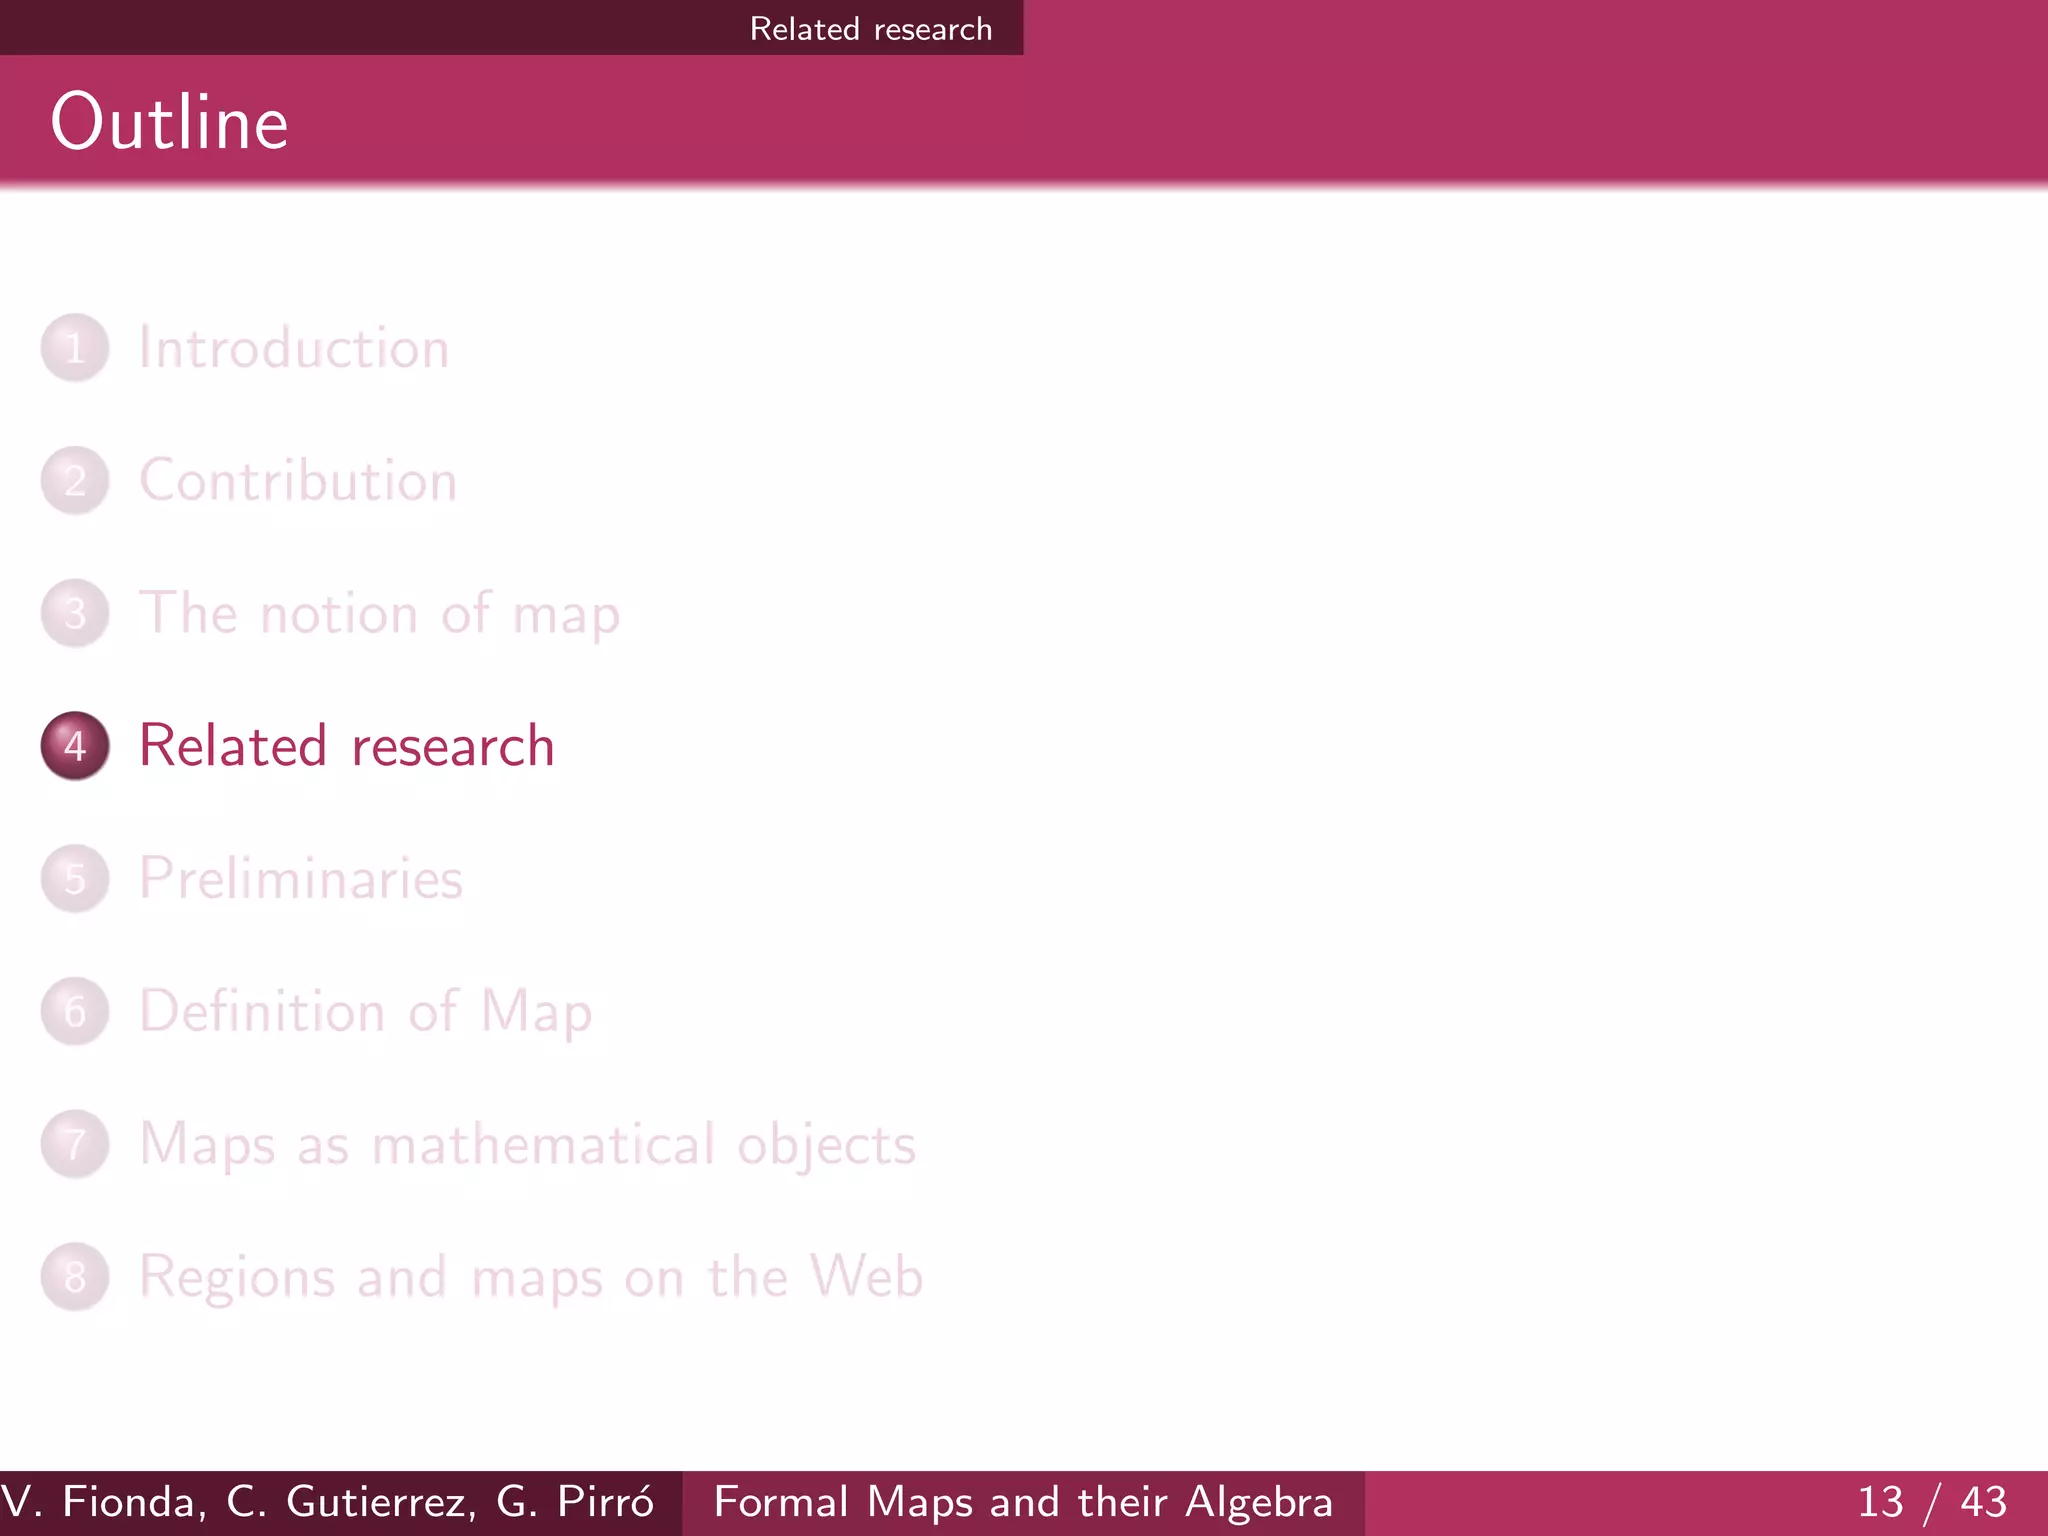Jump to 'Maps as mathematical objects'
Screen dimensions: 2048x1536
tap(527, 1144)
